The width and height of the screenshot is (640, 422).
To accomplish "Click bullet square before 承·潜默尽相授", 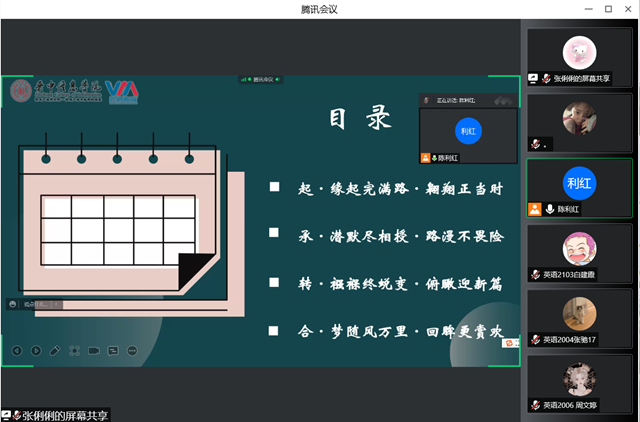I will point(274,233).
